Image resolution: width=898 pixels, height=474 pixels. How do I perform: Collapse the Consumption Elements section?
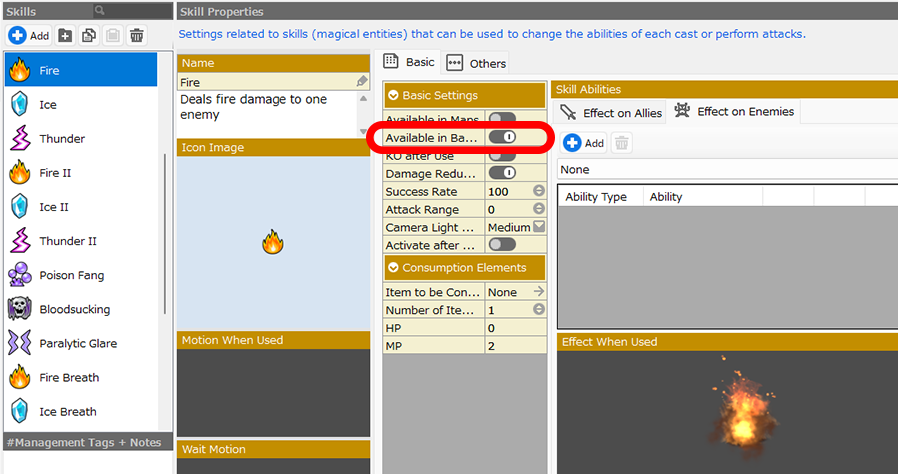point(392,268)
